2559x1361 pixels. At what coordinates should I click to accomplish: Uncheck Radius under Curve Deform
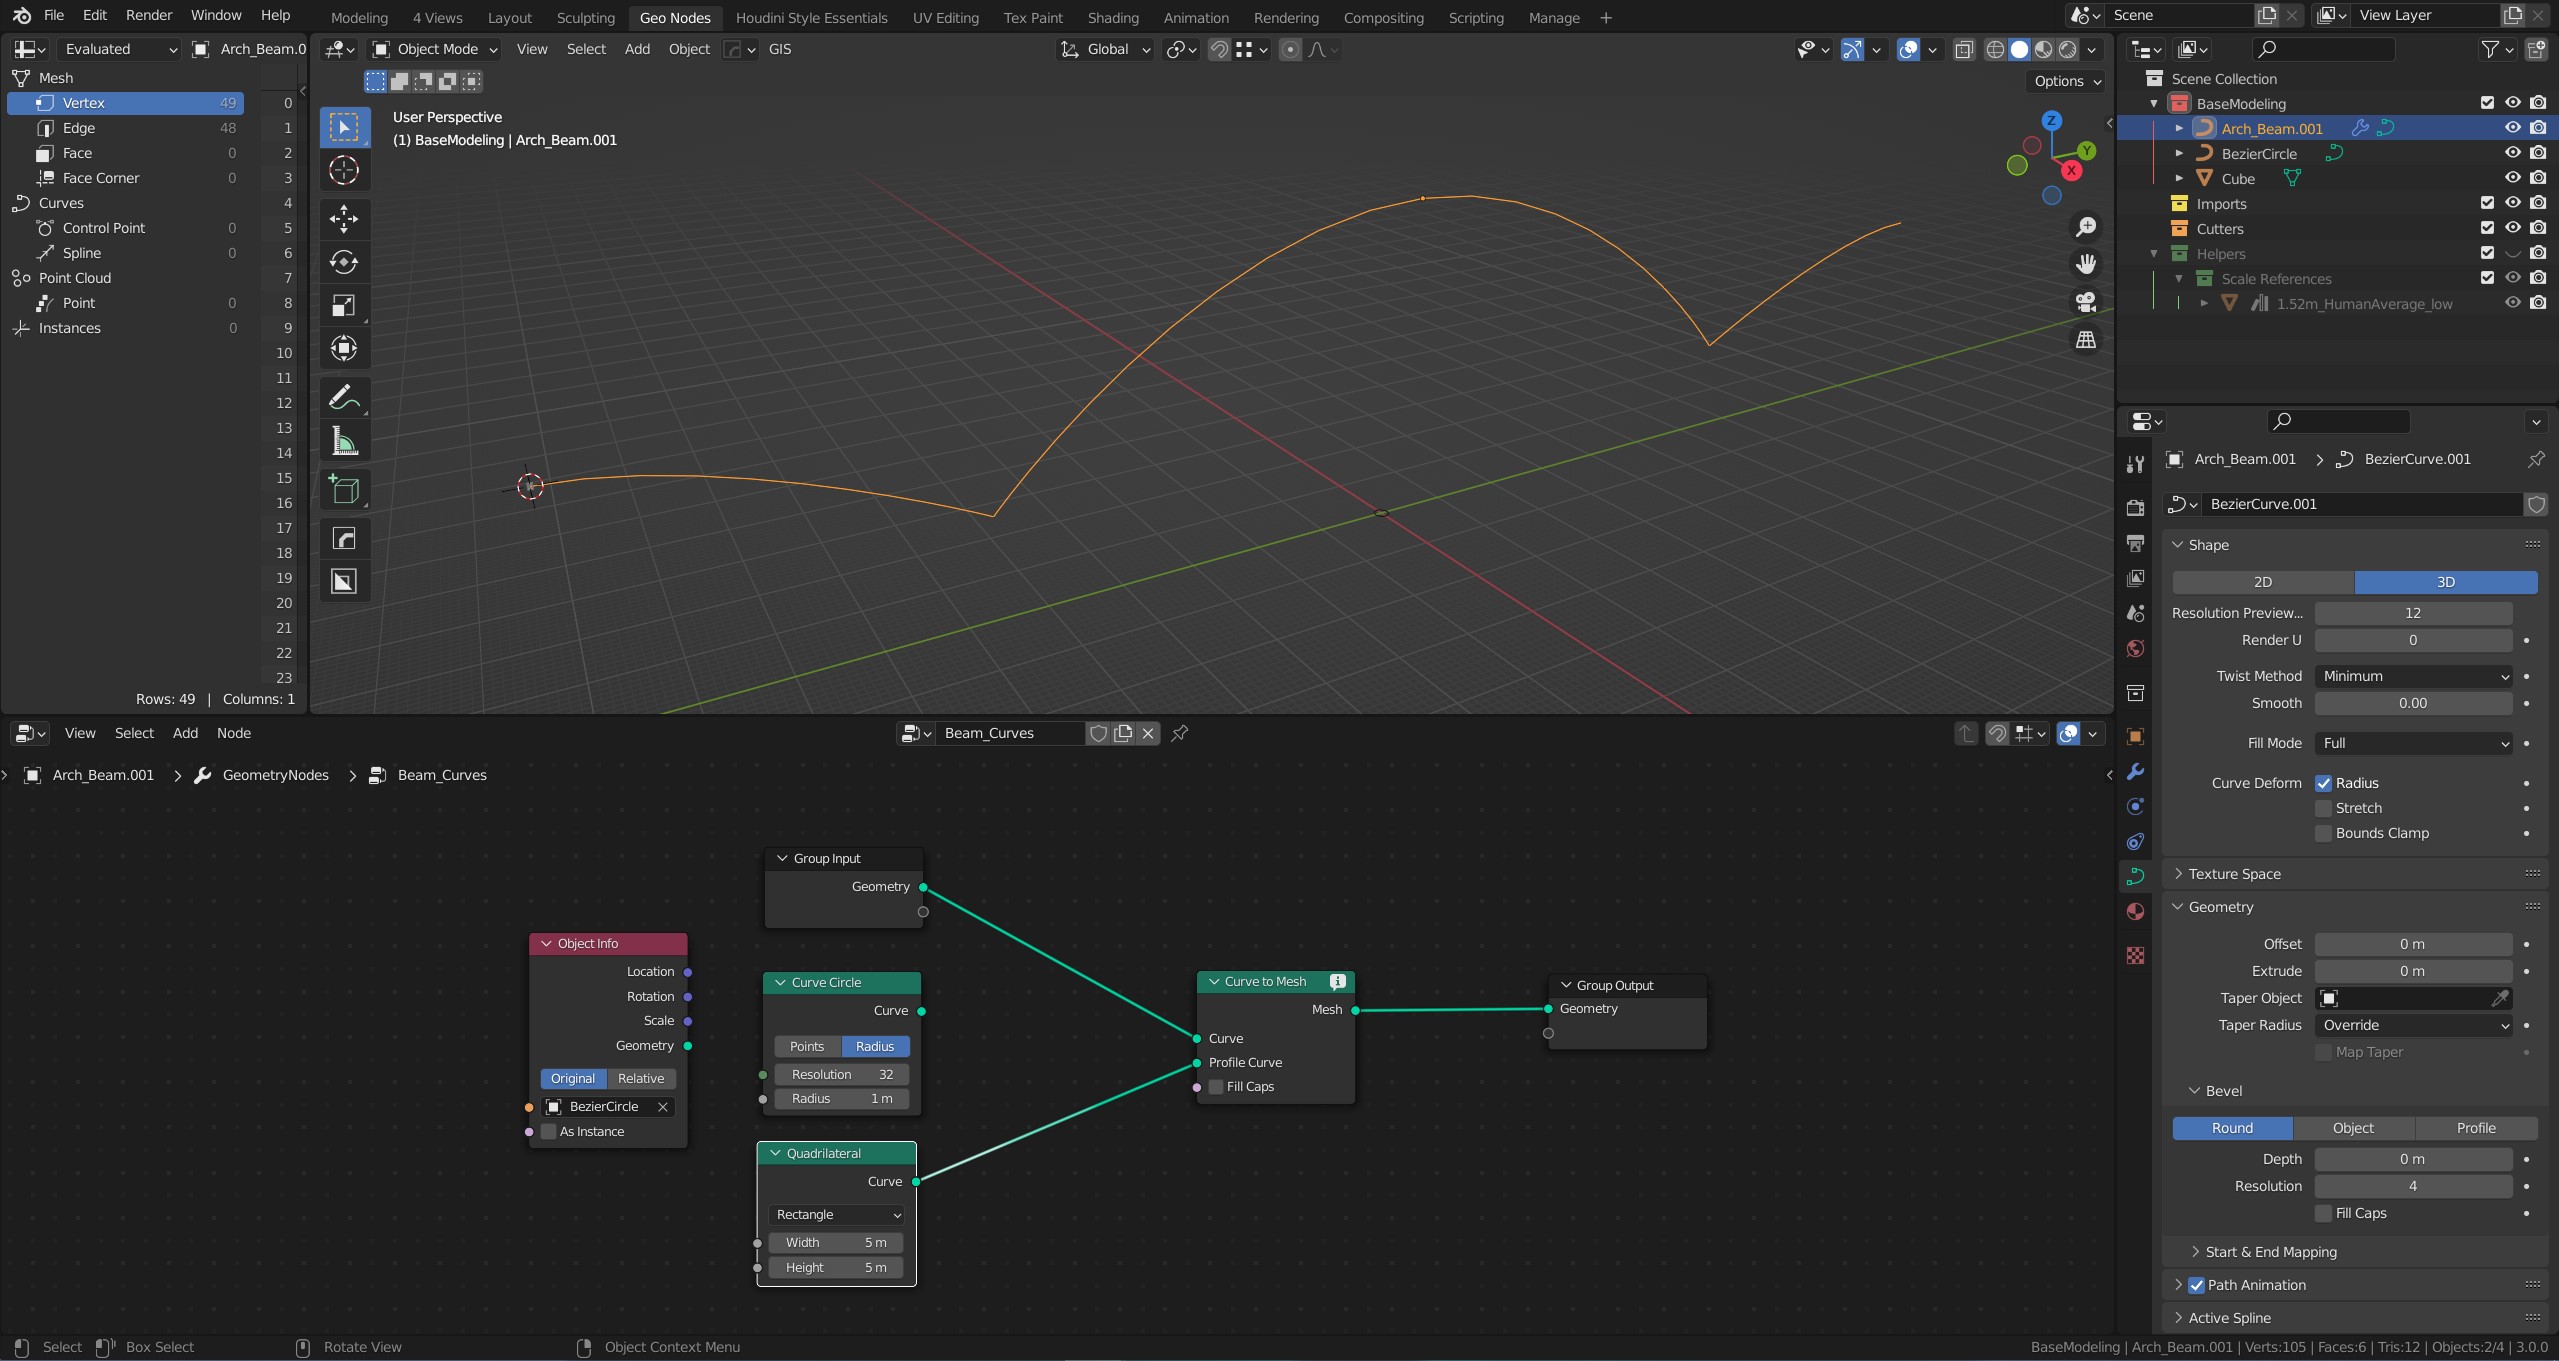pyautogui.click(x=2323, y=783)
